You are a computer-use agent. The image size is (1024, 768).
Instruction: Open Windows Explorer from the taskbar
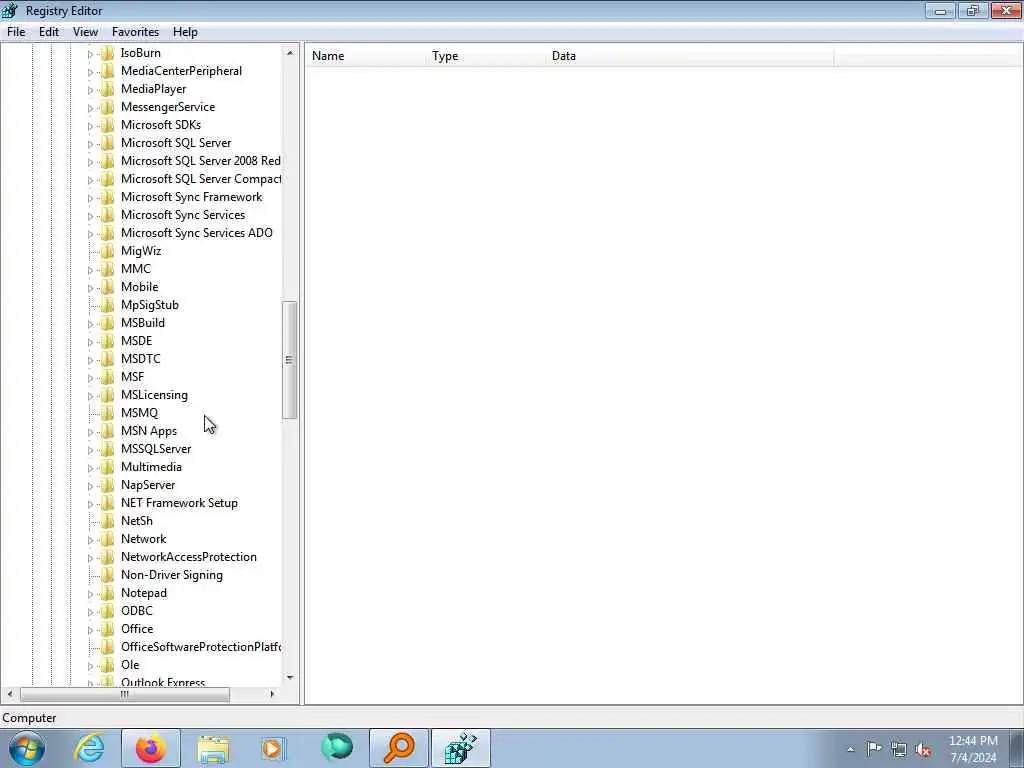pyautogui.click(x=213, y=748)
